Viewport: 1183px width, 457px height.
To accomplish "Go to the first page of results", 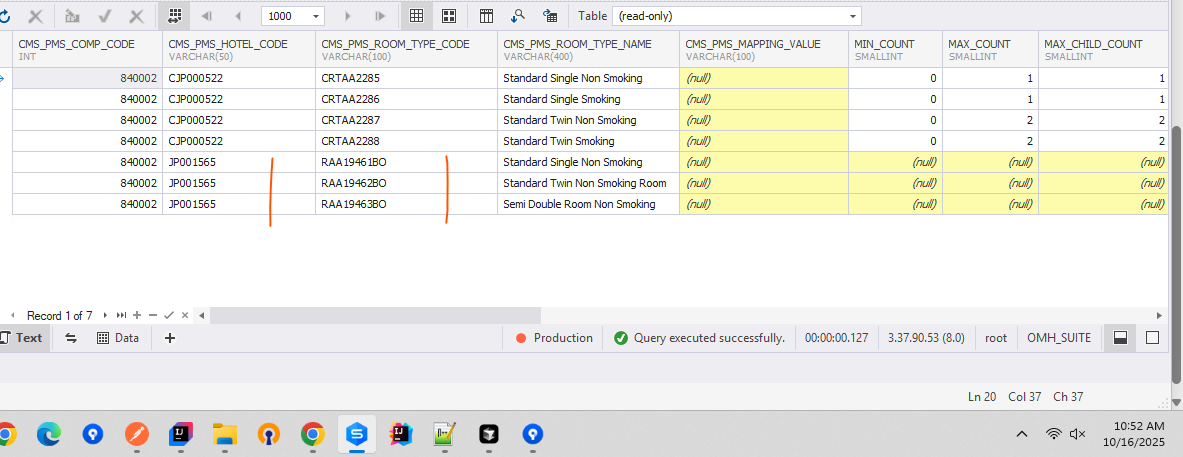I will coord(207,16).
